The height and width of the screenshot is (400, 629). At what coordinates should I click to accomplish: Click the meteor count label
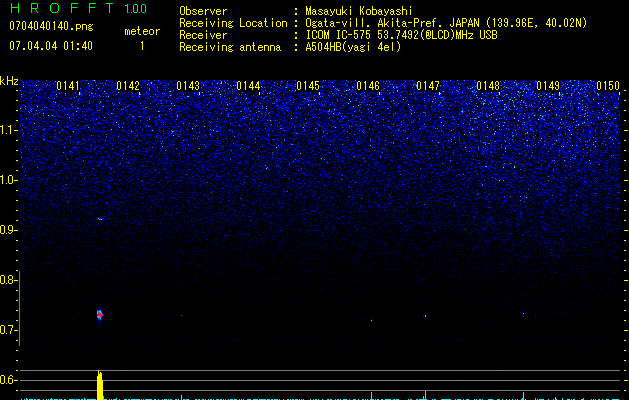pyautogui.click(x=142, y=31)
